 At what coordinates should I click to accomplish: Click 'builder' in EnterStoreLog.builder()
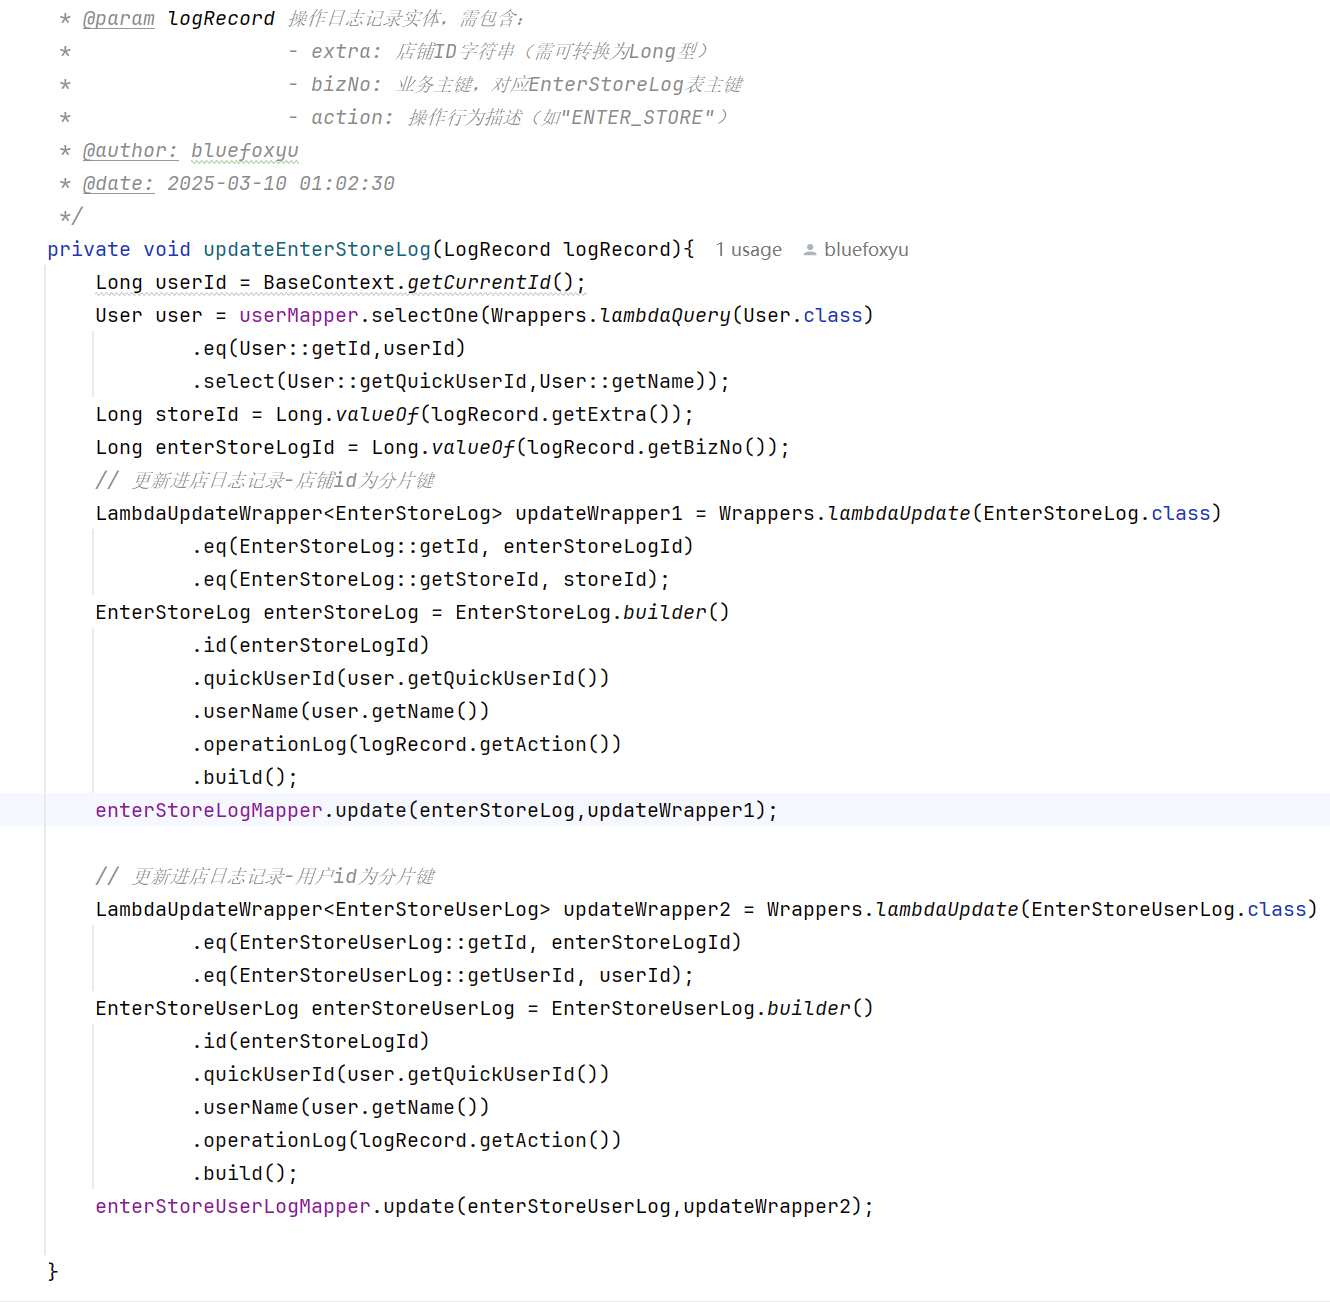click(x=665, y=613)
